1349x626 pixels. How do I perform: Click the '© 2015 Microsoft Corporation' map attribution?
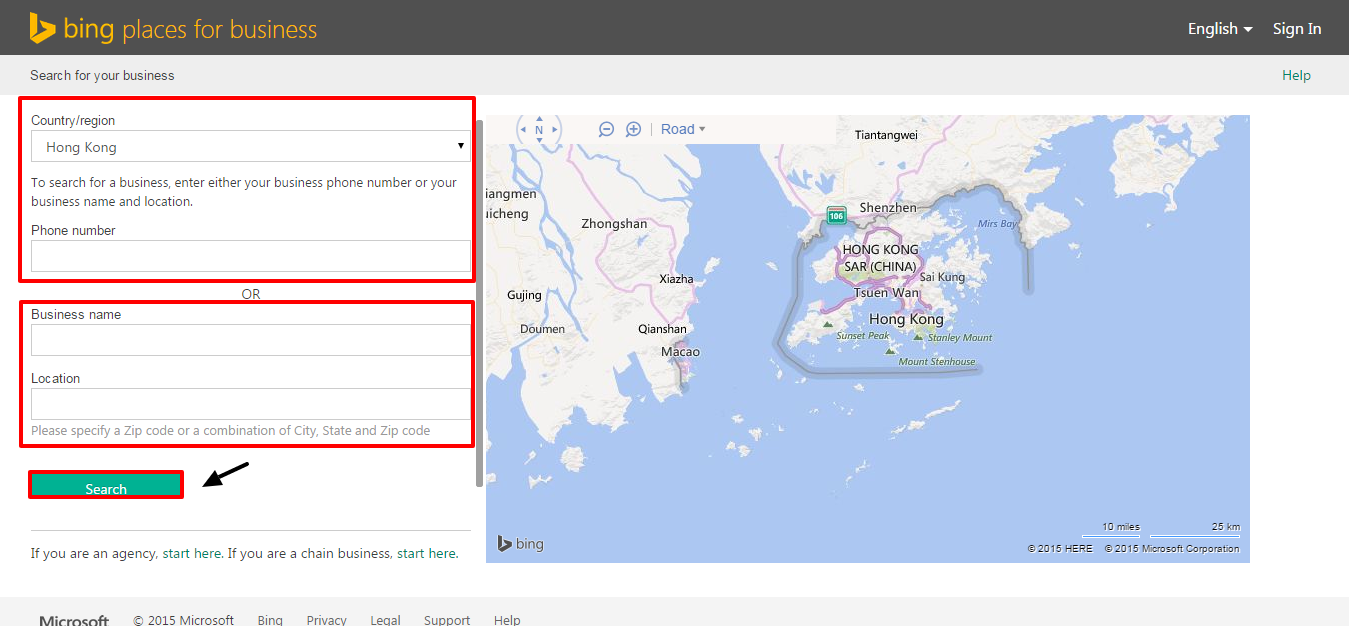[1172, 548]
